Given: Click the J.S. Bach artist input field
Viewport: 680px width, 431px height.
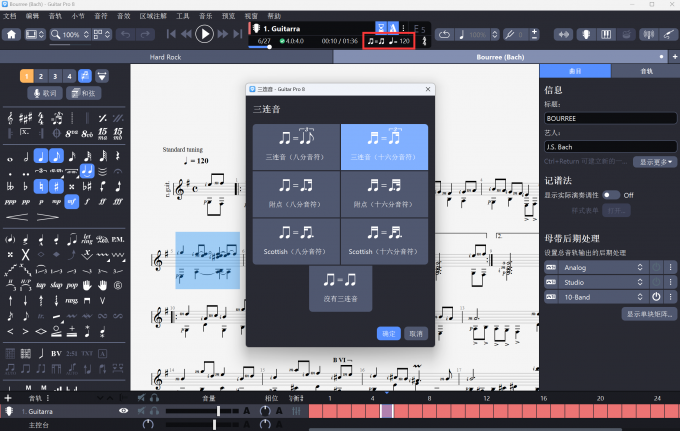Looking at the screenshot, I should click(610, 147).
